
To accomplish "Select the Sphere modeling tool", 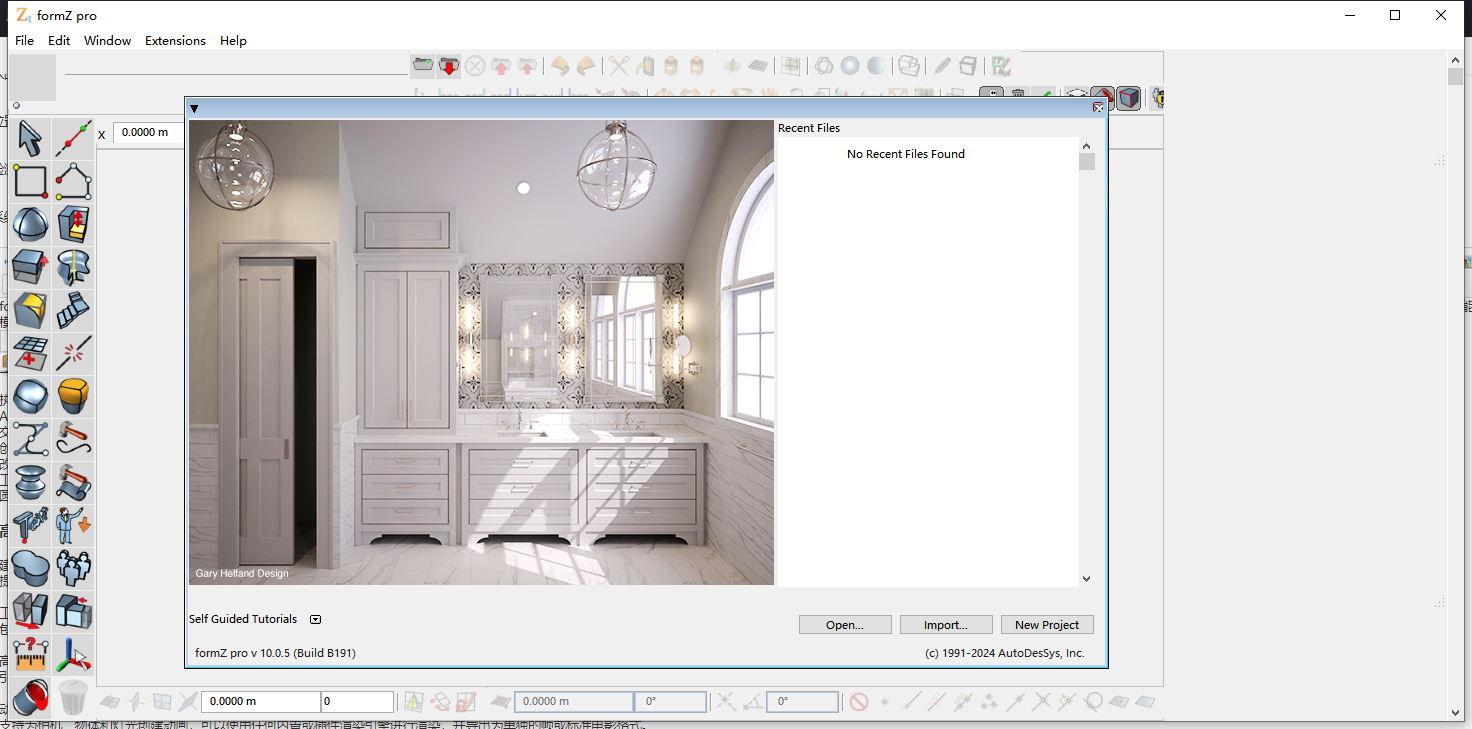I will tap(30, 224).
